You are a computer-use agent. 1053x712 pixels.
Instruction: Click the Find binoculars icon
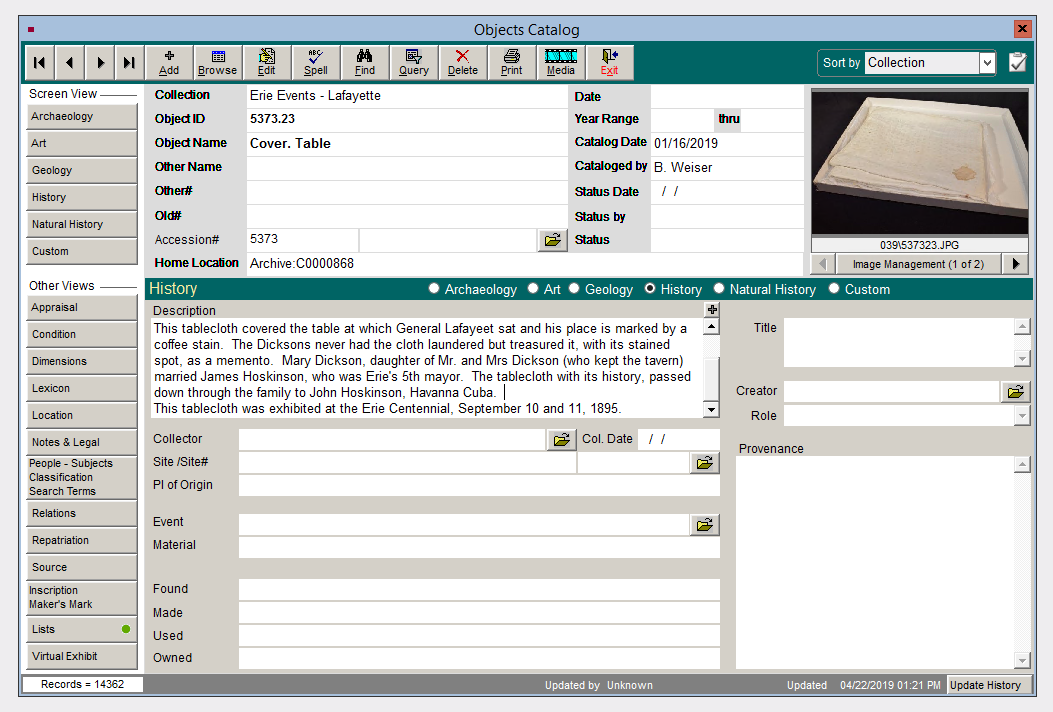coord(365,62)
